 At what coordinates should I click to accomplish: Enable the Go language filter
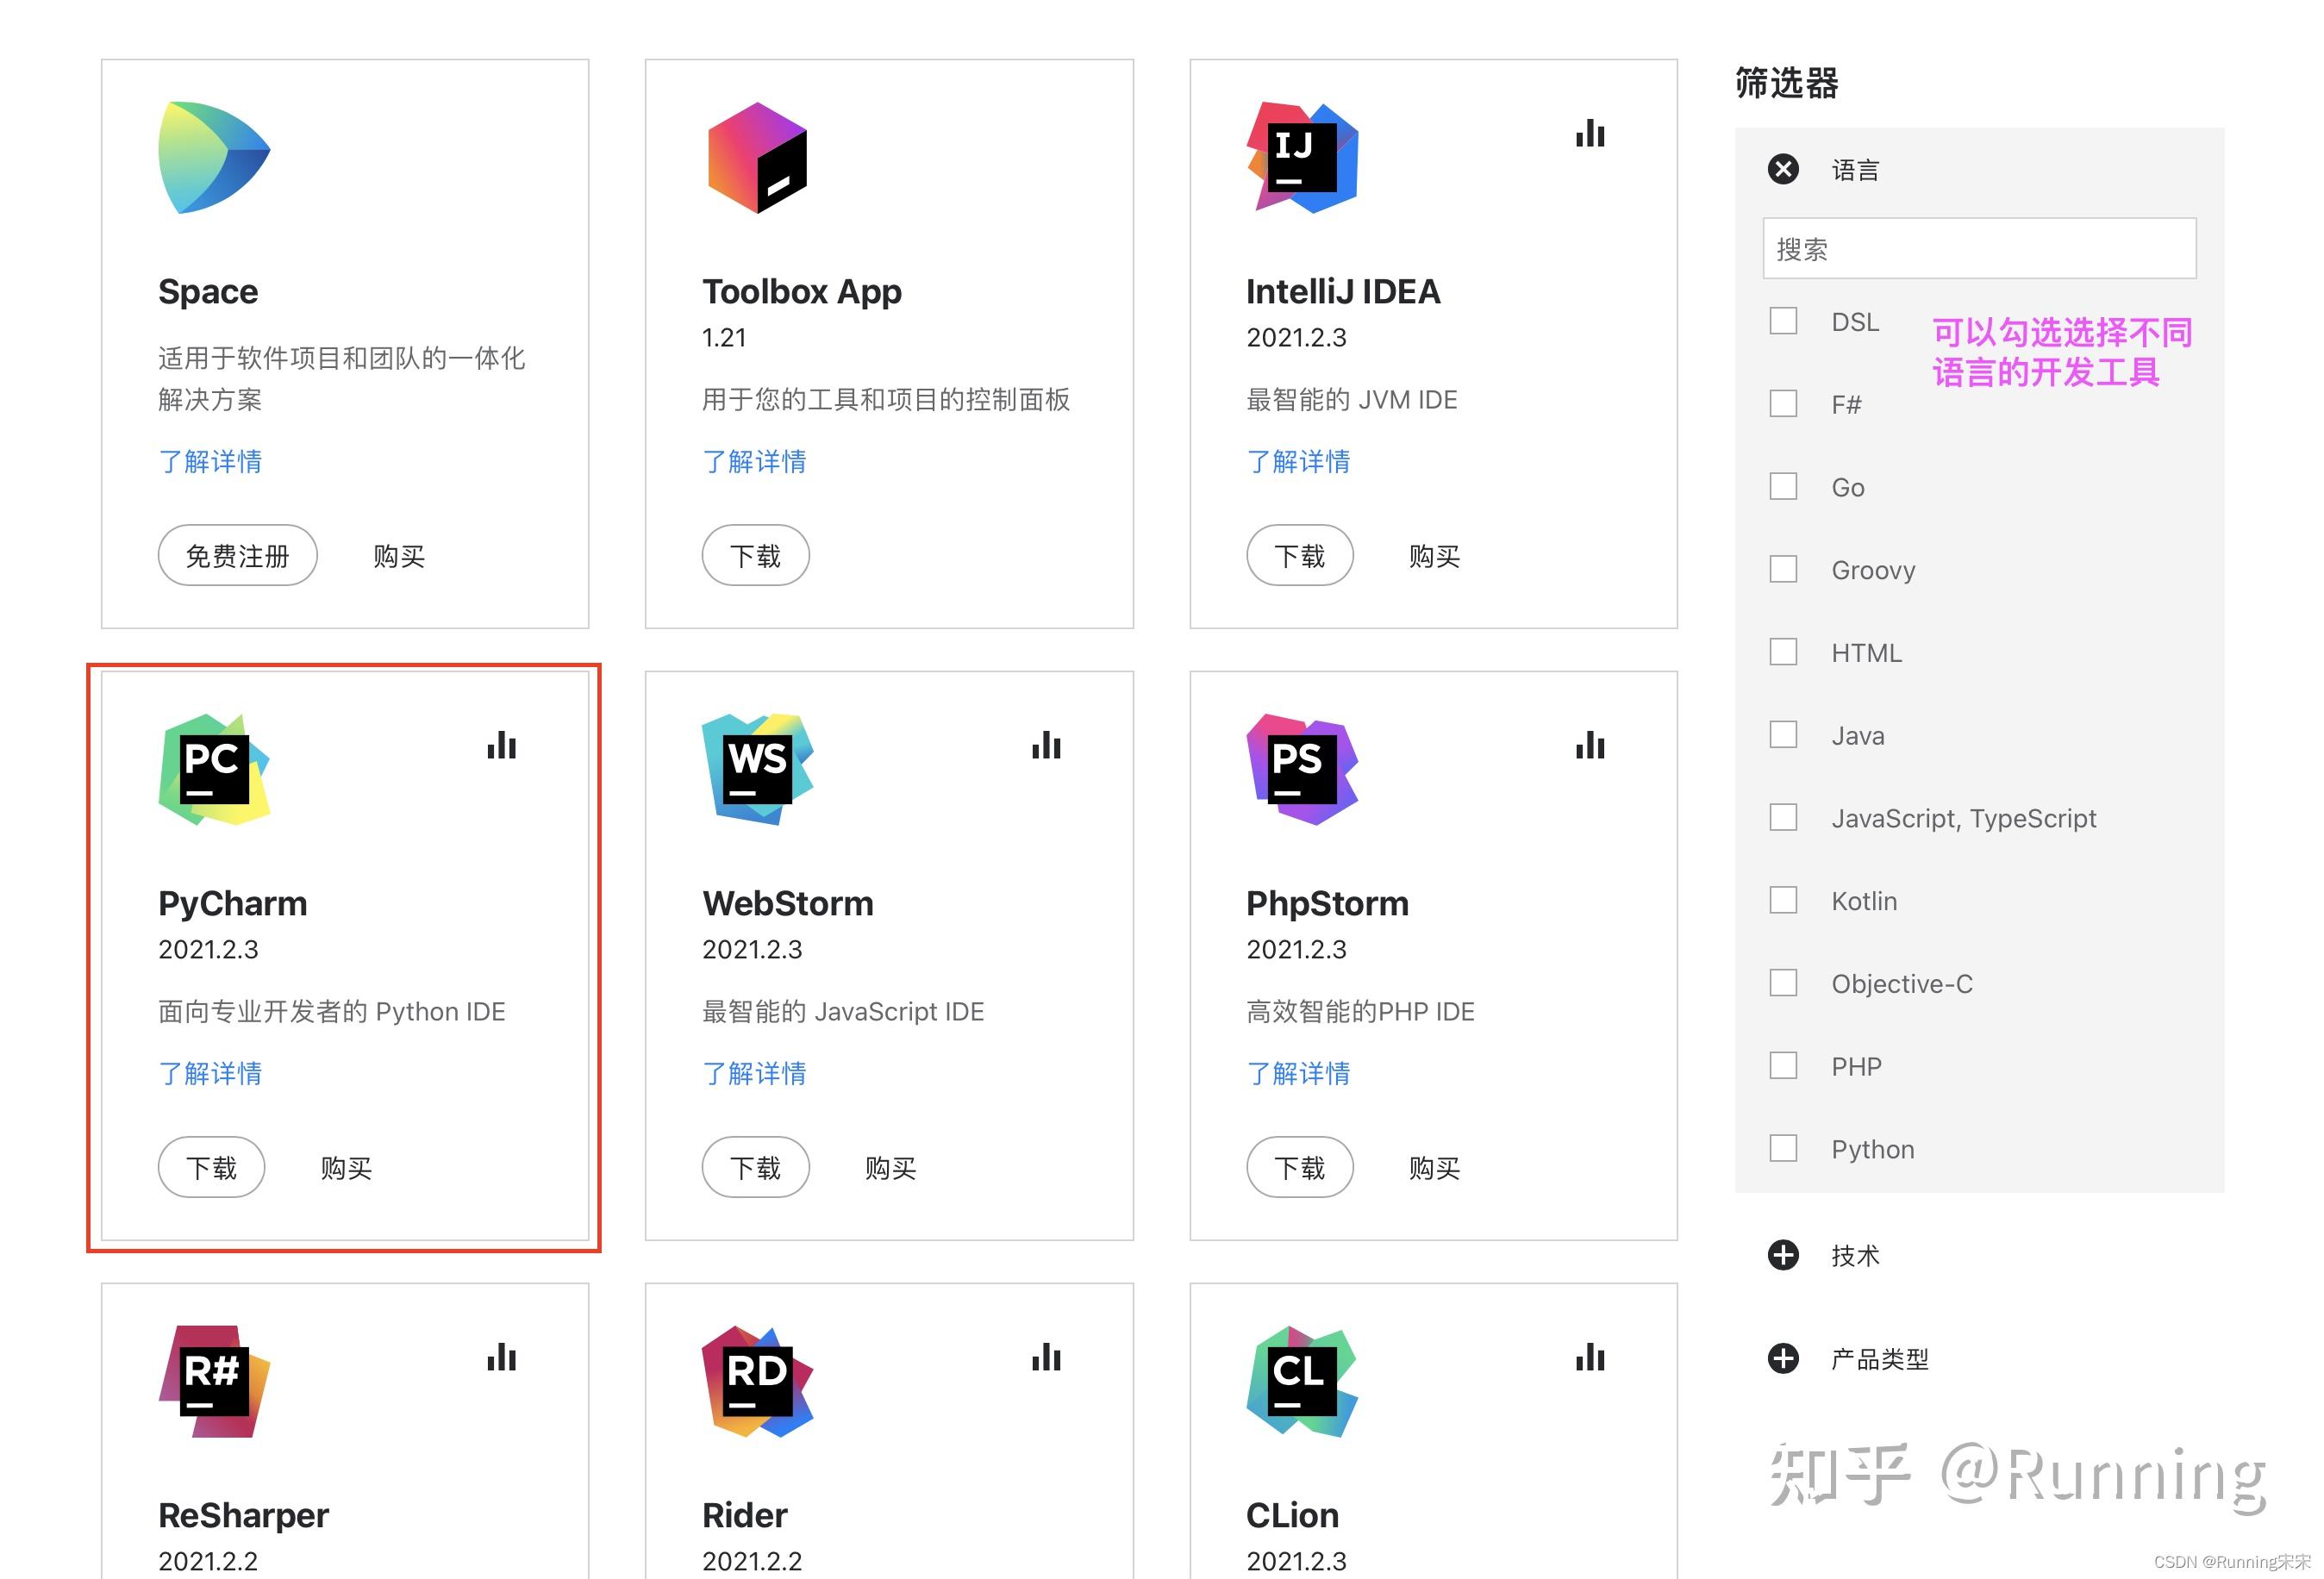[x=1783, y=486]
